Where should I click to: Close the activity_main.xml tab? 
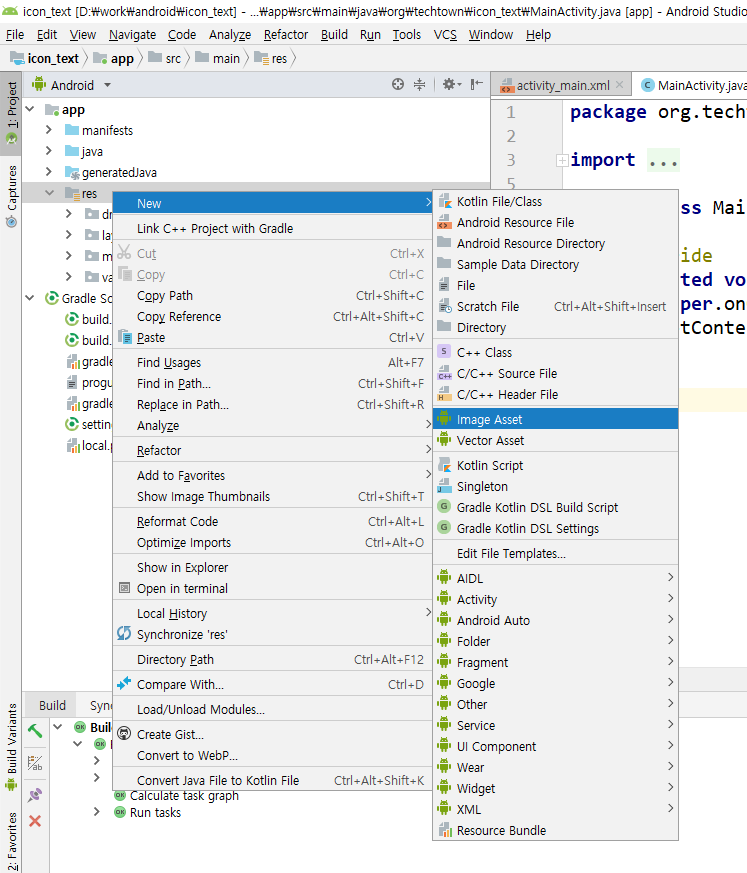(x=620, y=85)
